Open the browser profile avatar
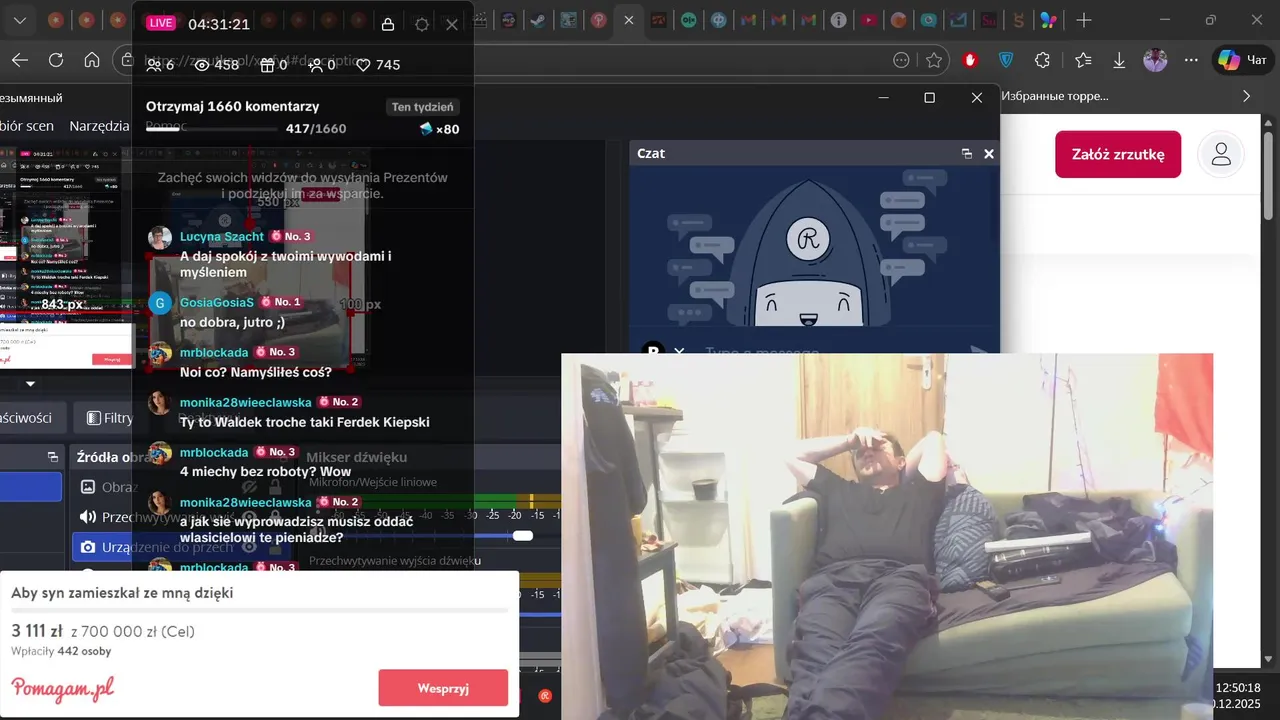Screen dimensions: 1280x720 [1155, 60]
